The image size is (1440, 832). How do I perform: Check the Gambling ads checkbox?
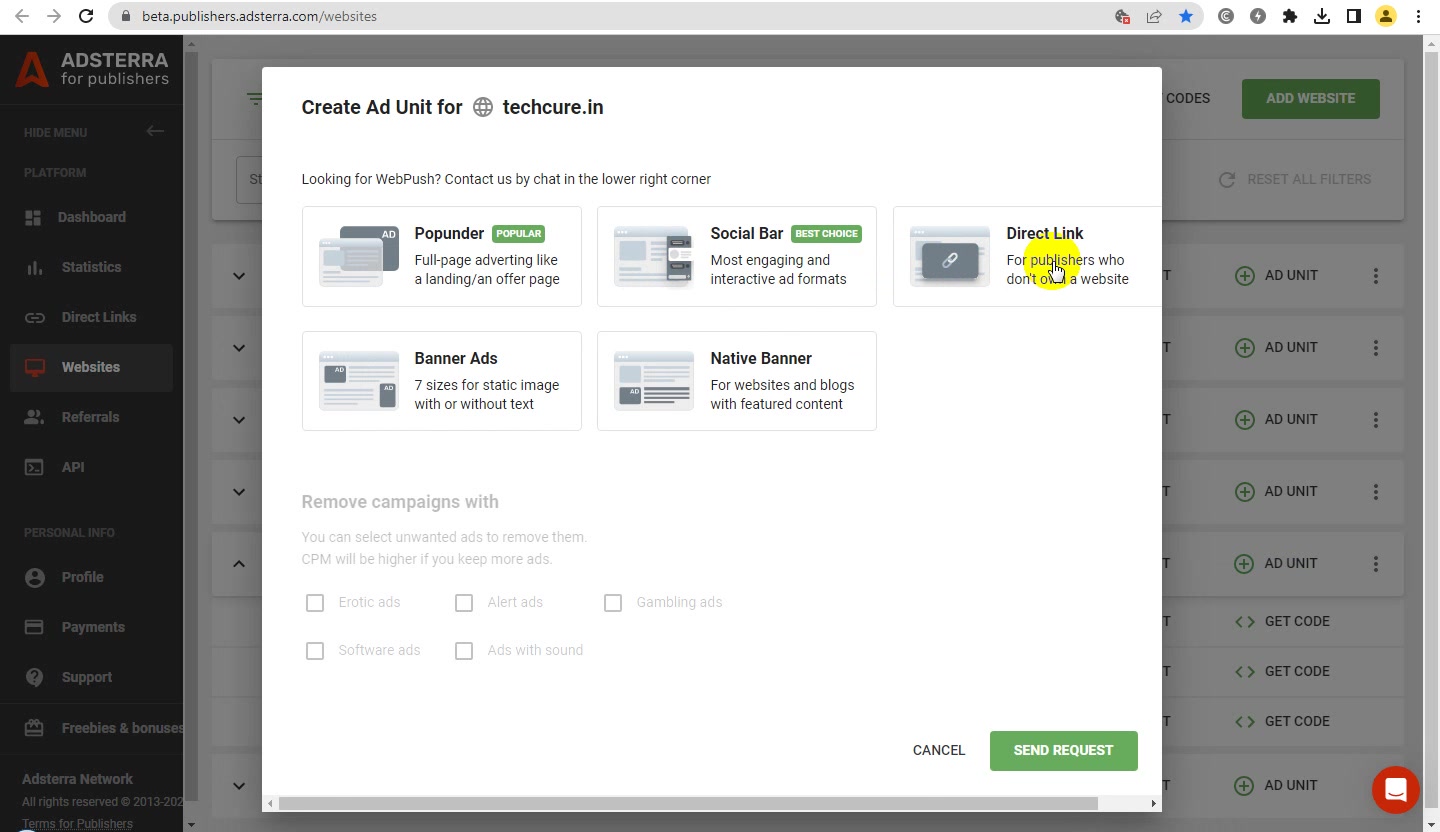[613, 603]
